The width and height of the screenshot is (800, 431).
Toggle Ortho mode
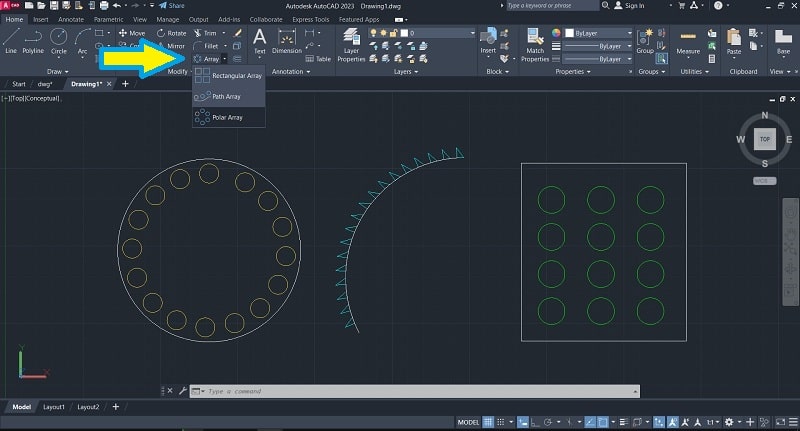(x=535, y=422)
